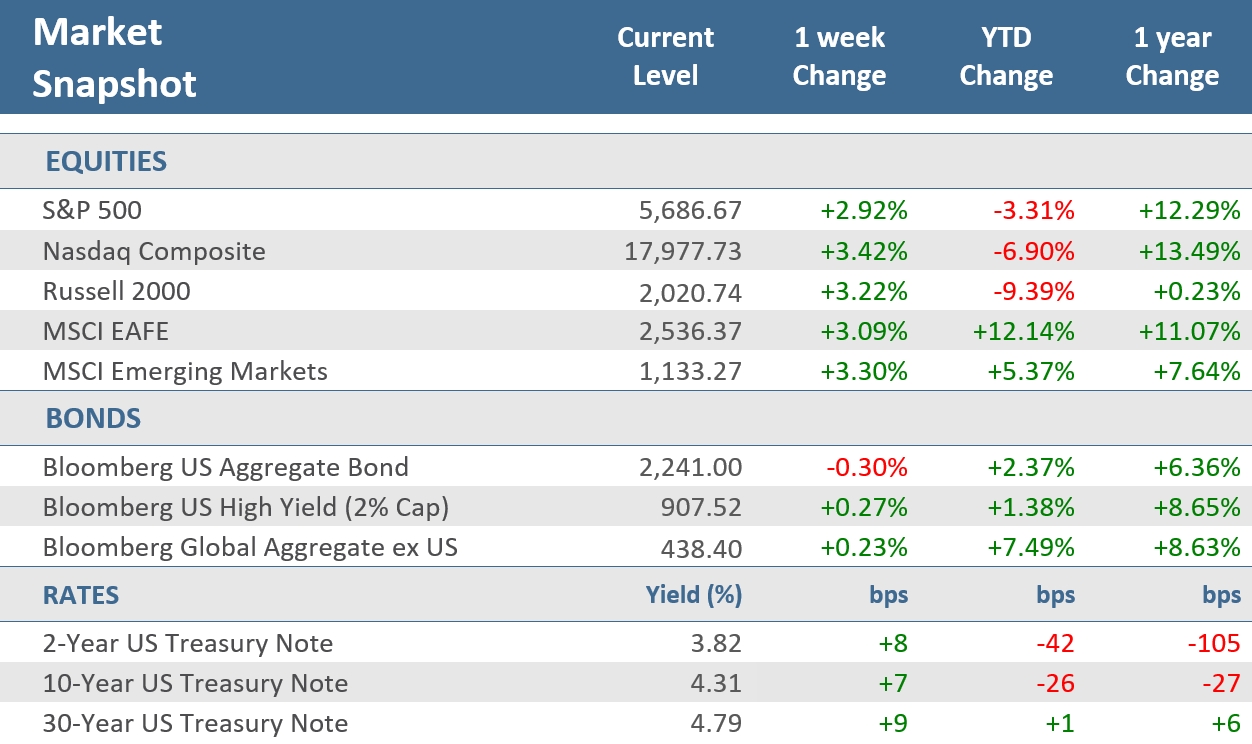Screen dimensions: 1252x744
Task: Select the 30-Year US Treasury Note label
Action: [x=195, y=724]
